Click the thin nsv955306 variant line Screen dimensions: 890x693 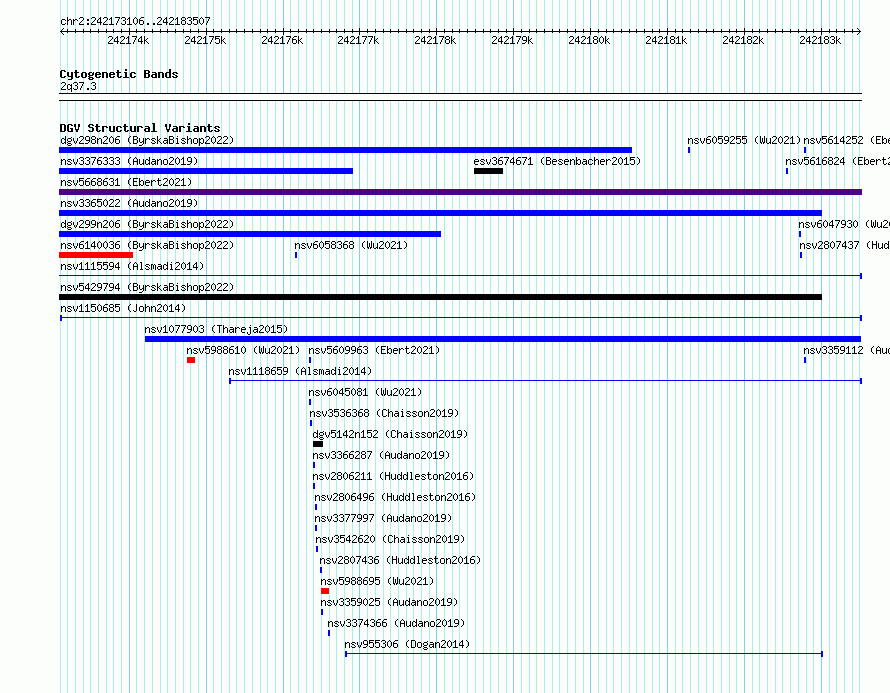(584, 654)
